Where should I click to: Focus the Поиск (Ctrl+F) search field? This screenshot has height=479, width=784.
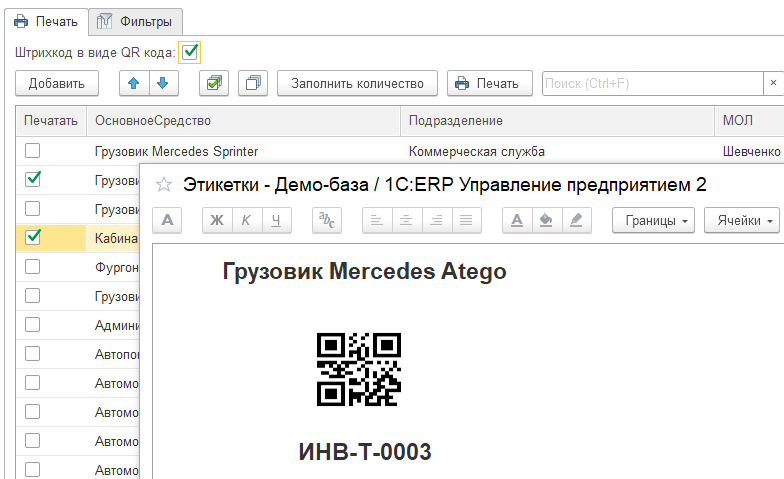pyautogui.click(x=652, y=83)
